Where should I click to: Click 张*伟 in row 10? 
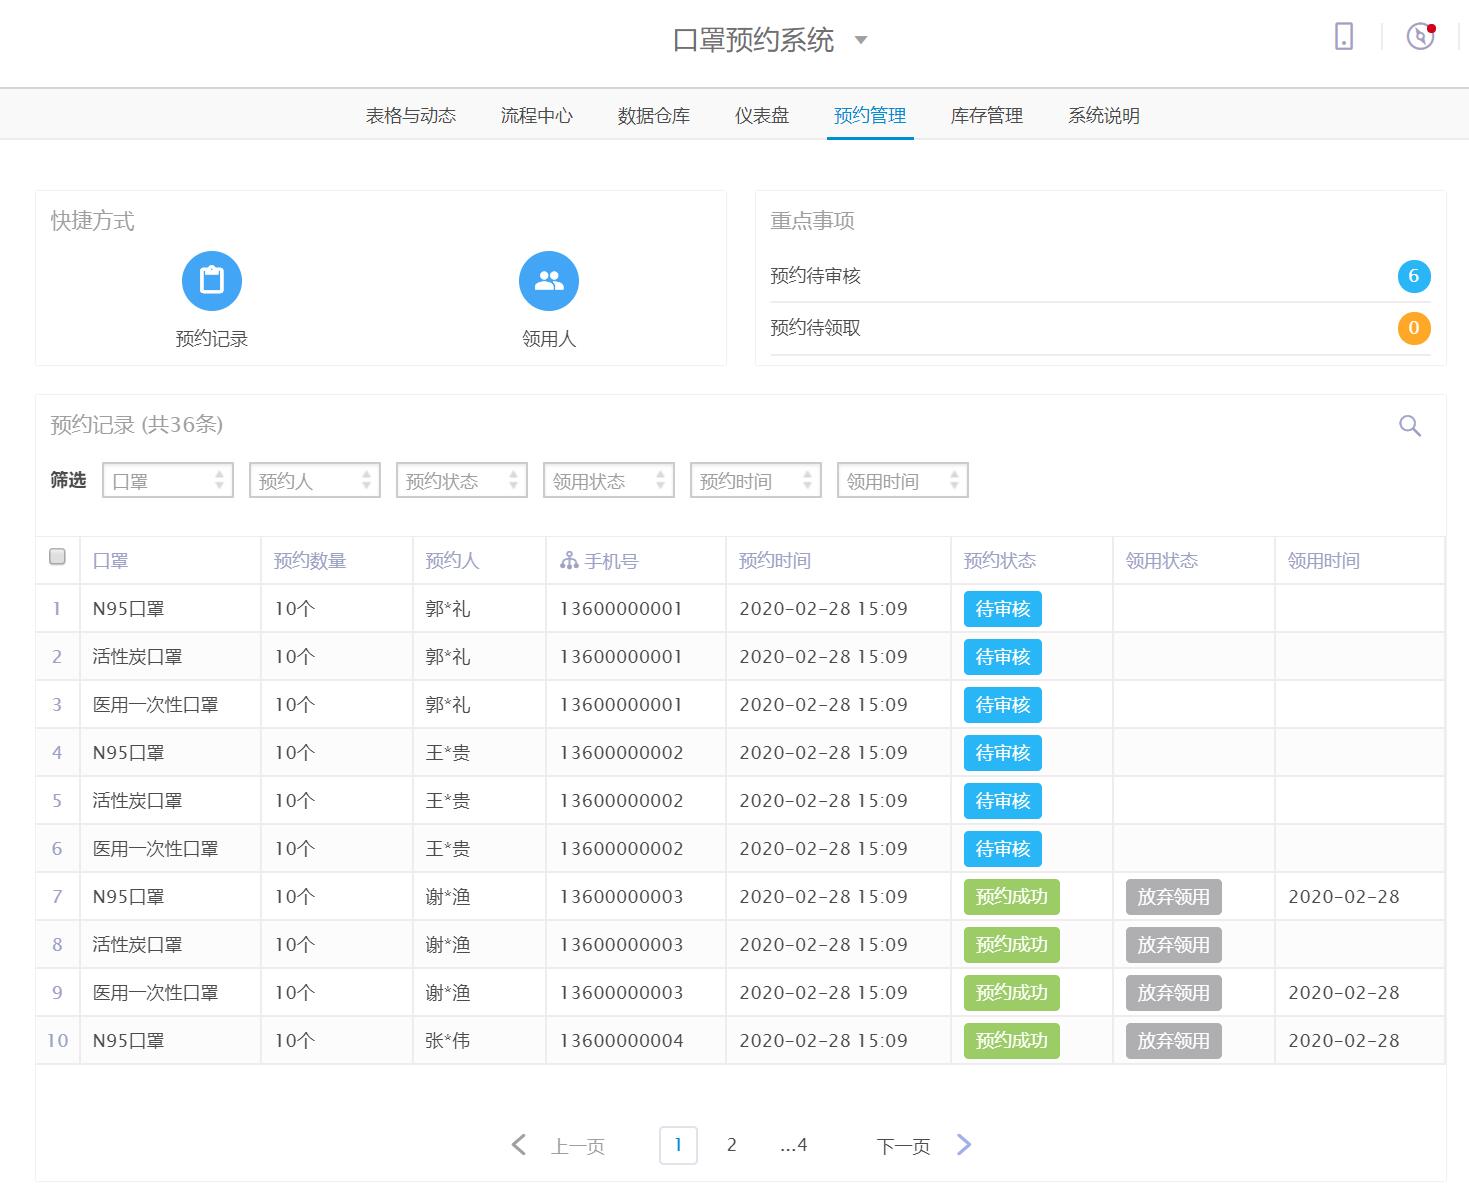[x=448, y=1041]
